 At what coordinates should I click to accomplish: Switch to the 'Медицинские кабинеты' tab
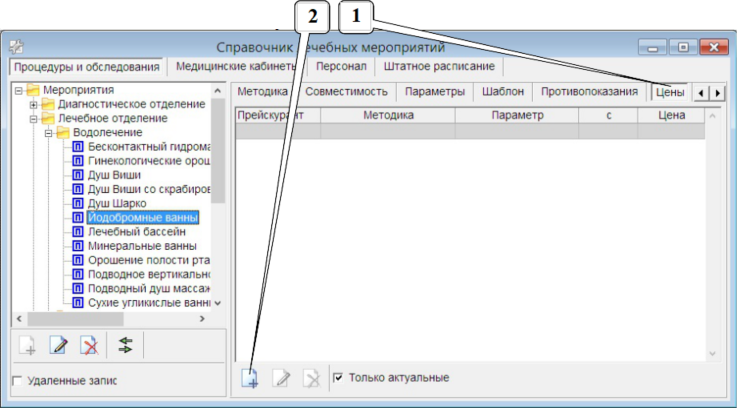[234, 67]
